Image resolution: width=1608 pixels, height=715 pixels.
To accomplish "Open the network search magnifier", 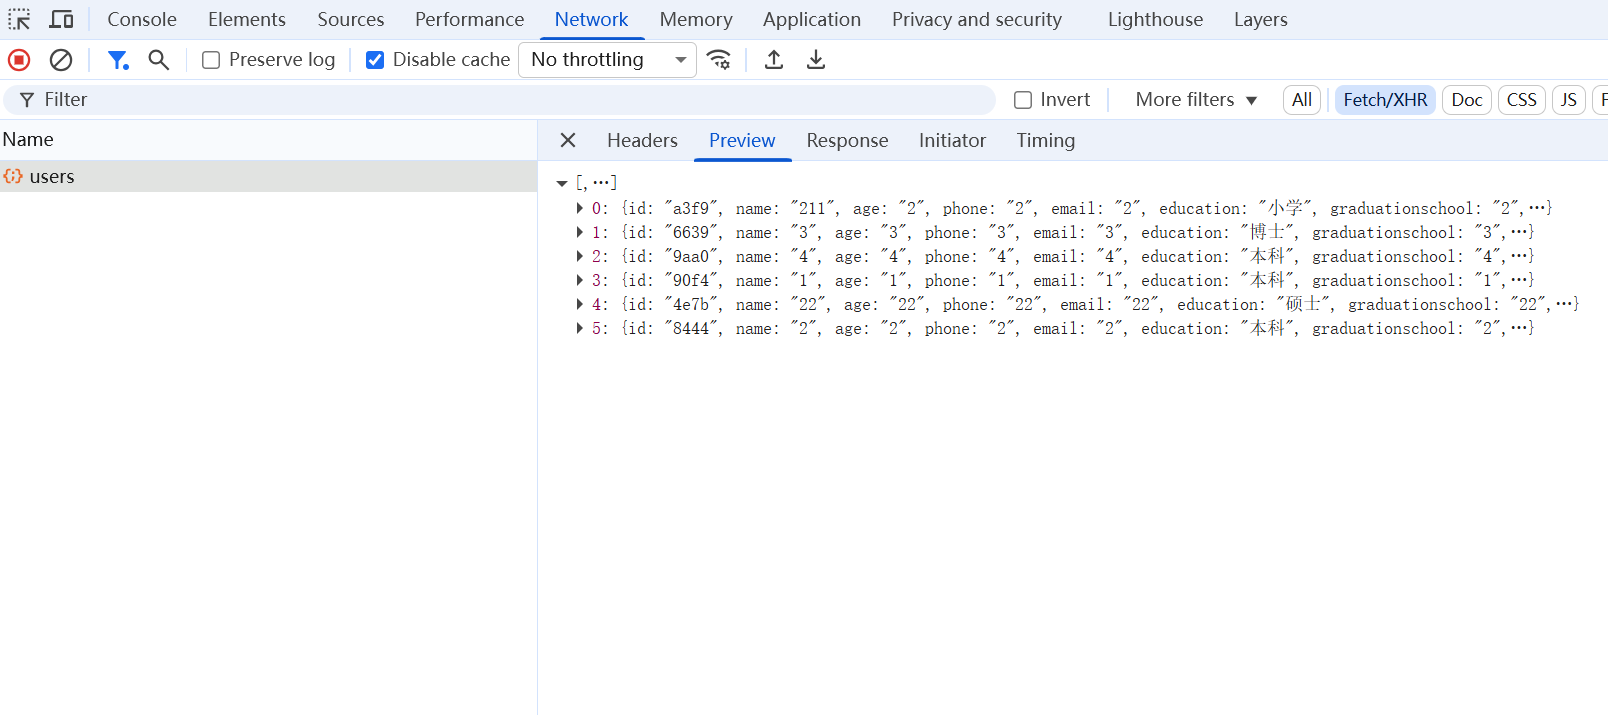I will point(158,60).
